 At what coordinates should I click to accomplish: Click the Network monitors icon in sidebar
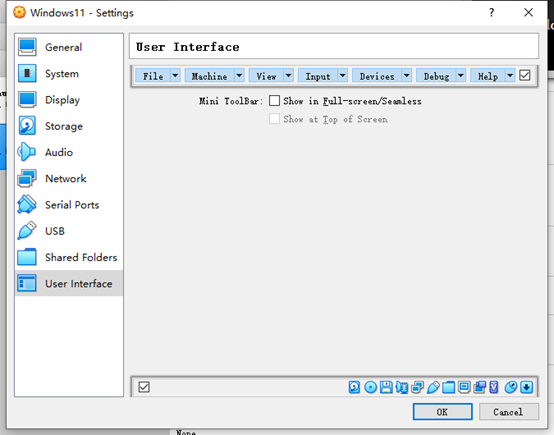coord(27,178)
